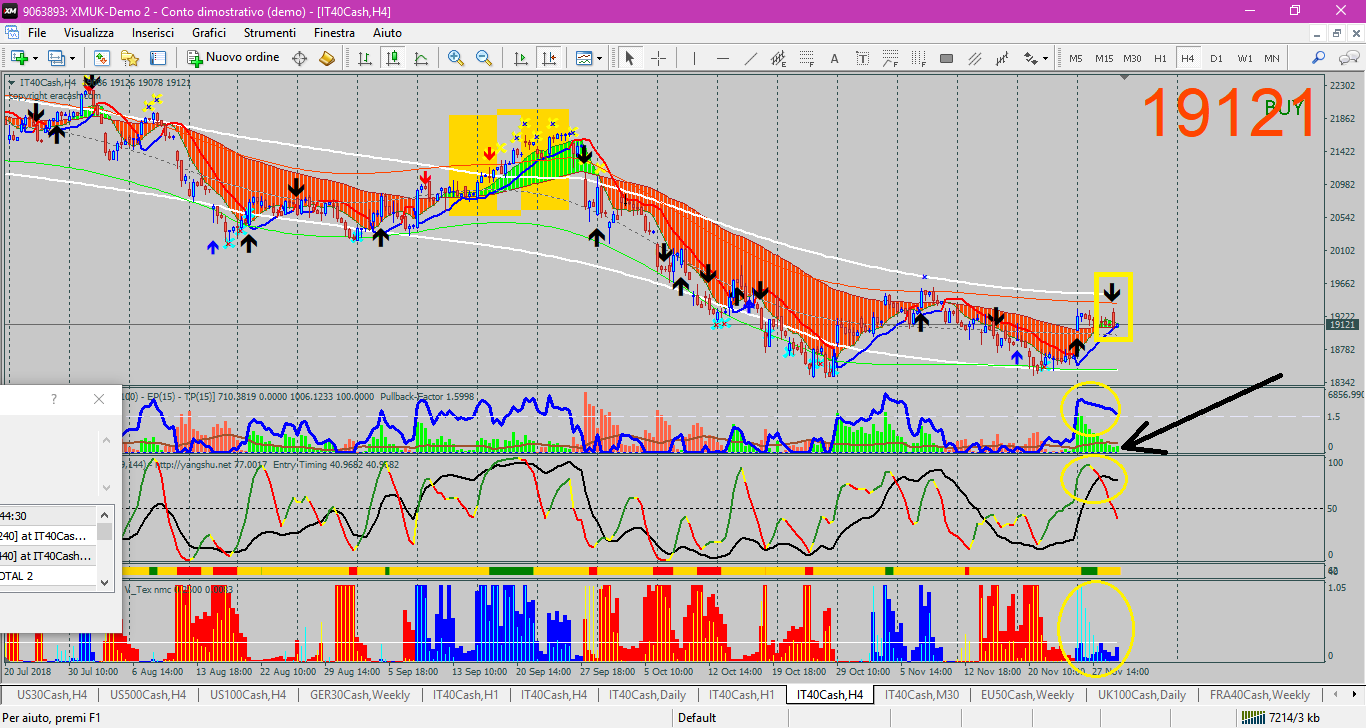Select the arrow cursor tool
This screenshot has height=728, width=1366.
point(630,58)
